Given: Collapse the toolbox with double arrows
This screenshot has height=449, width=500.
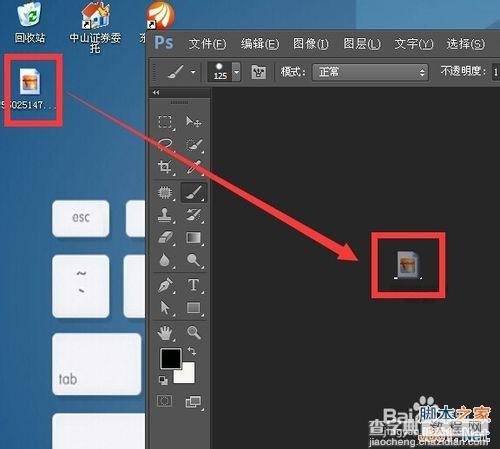Looking at the screenshot, I should click(156, 92).
